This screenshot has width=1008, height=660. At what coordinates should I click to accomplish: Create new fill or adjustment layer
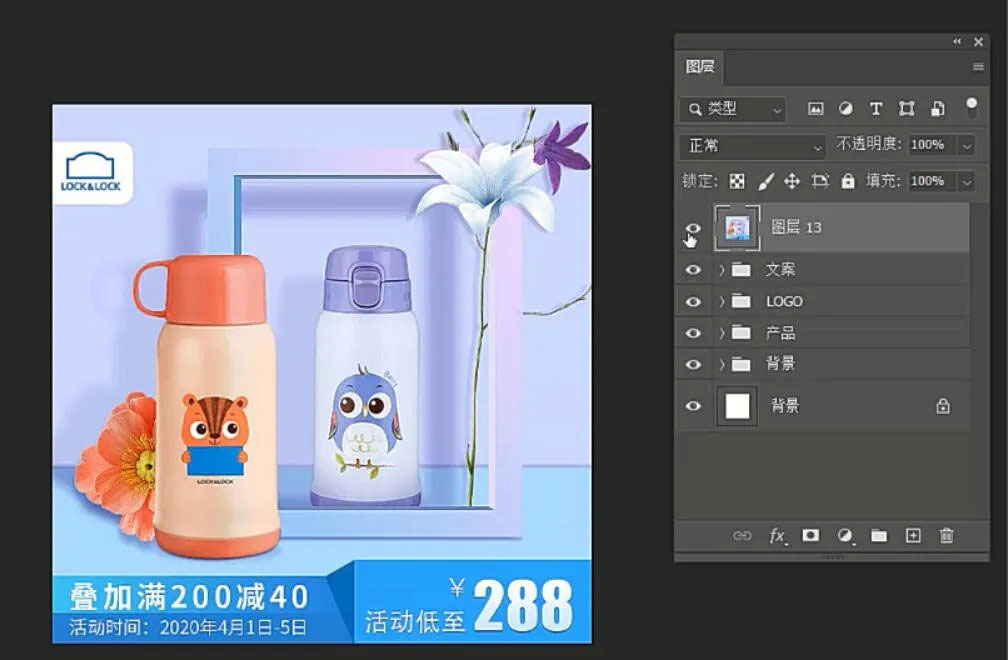click(845, 535)
